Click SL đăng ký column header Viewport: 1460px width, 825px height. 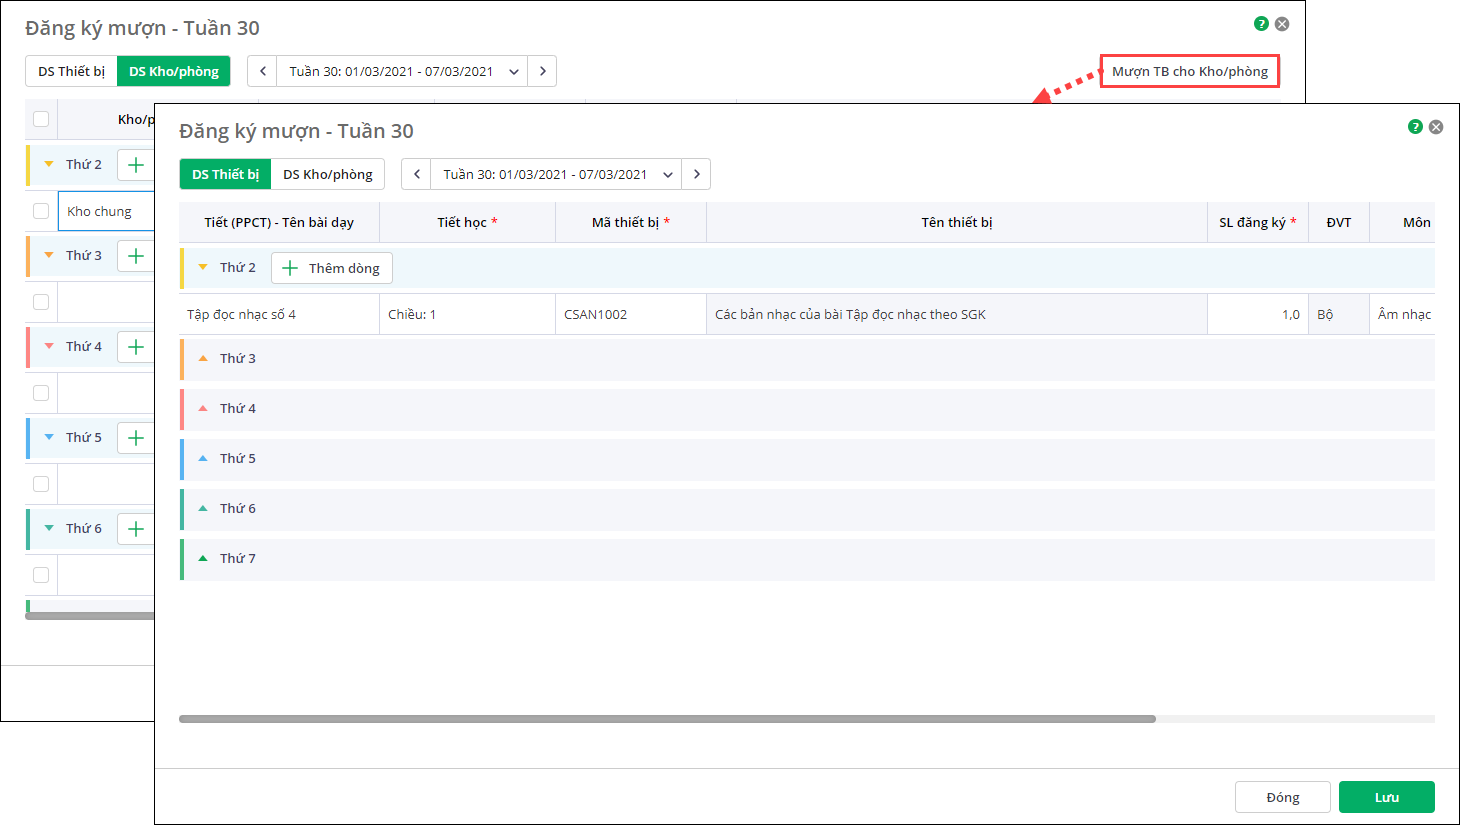pos(1258,222)
